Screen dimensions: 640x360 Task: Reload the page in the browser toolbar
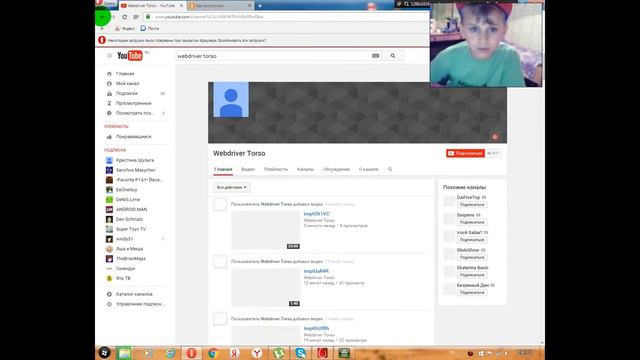click(x=124, y=17)
